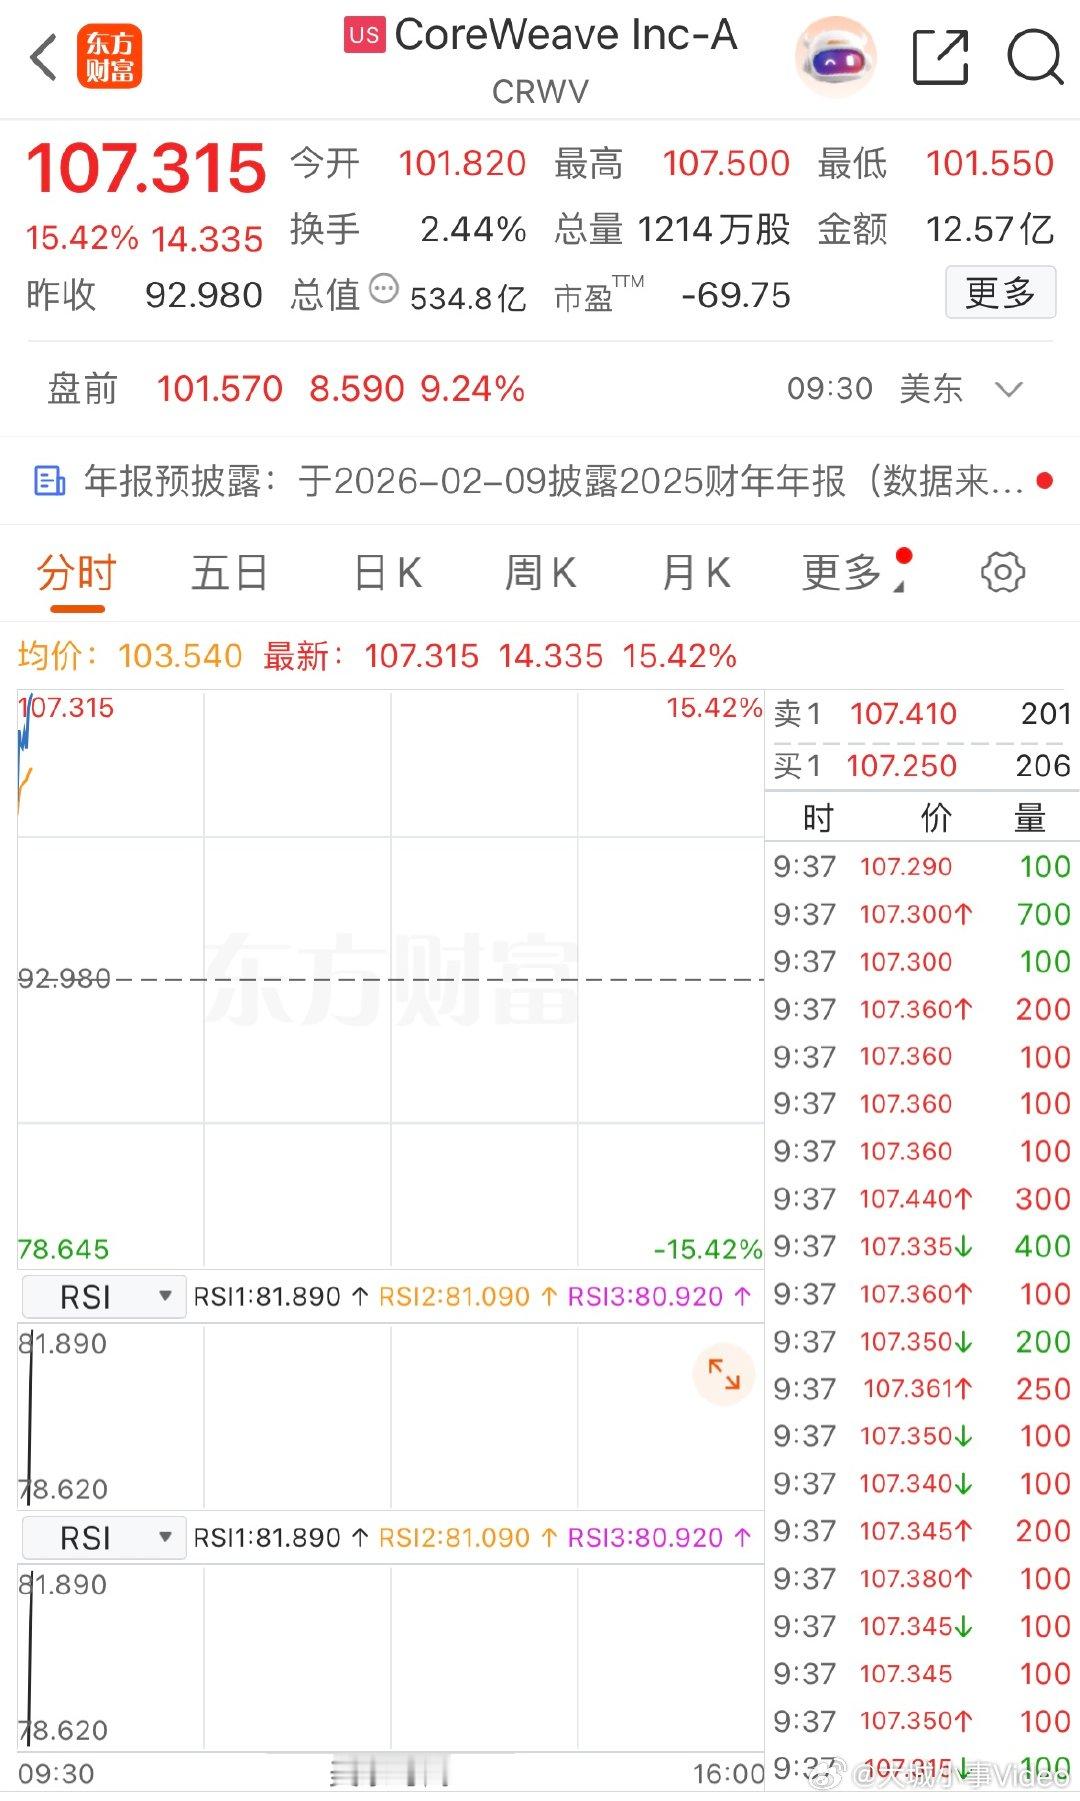This screenshot has width=1080, height=1801.
Task: Switch to the 日K tab
Action: pos(388,574)
